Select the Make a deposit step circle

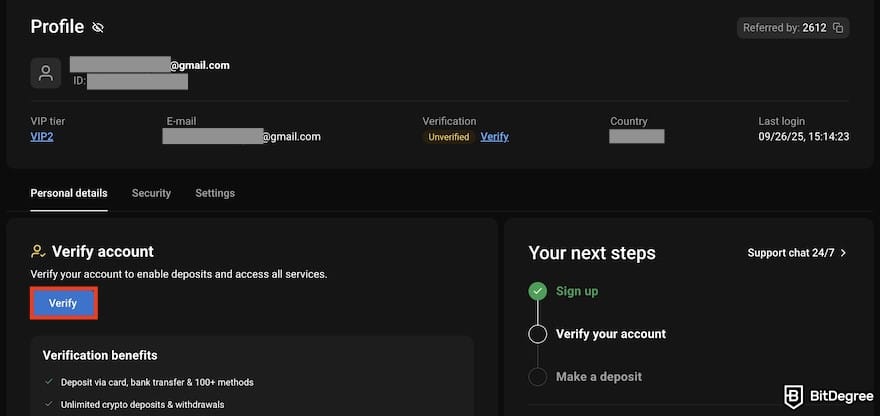(x=538, y=377)
